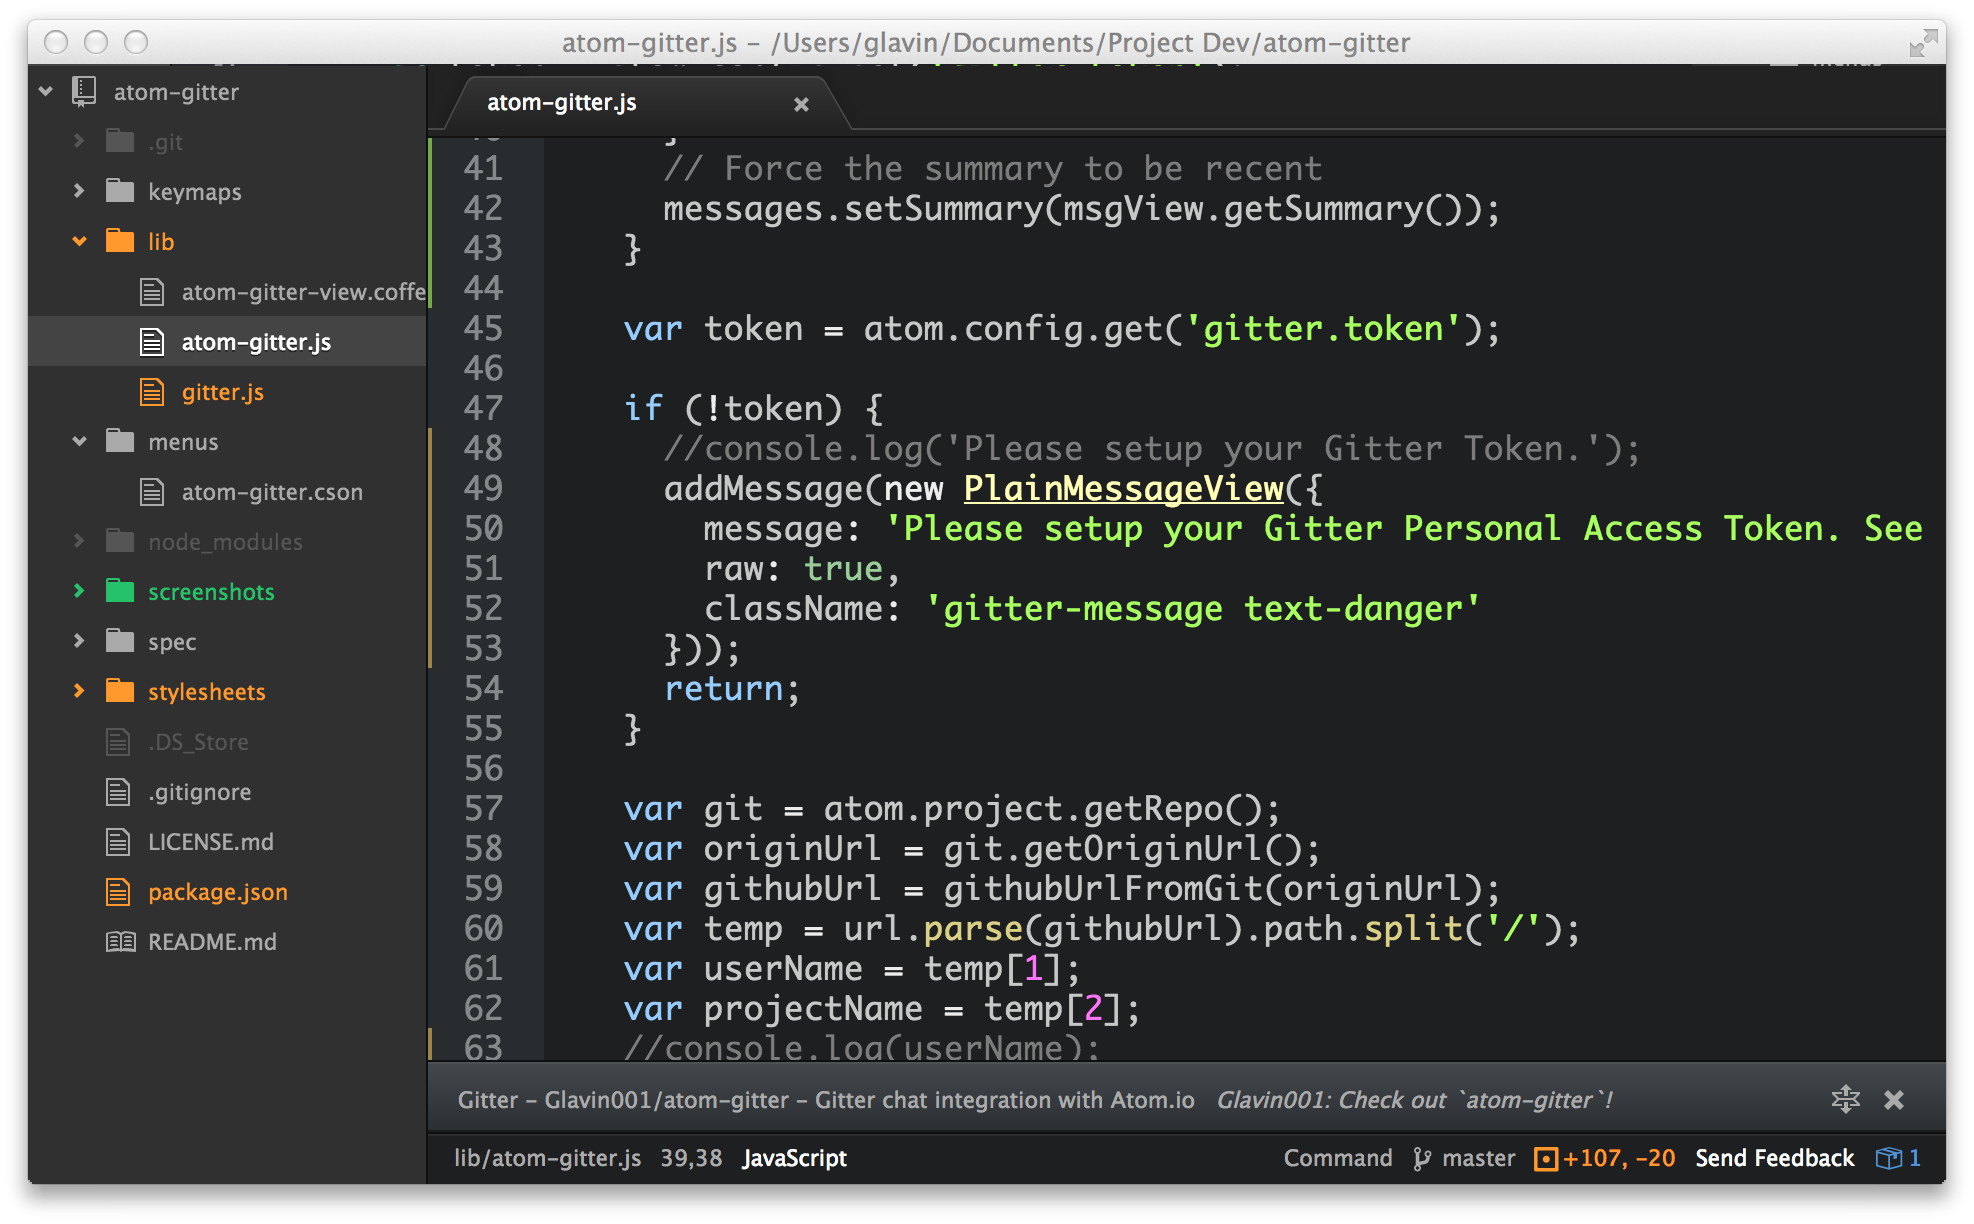
Task: Click the git modified changes icon
Action: pyautogui.click(x=1546, y=1158)
